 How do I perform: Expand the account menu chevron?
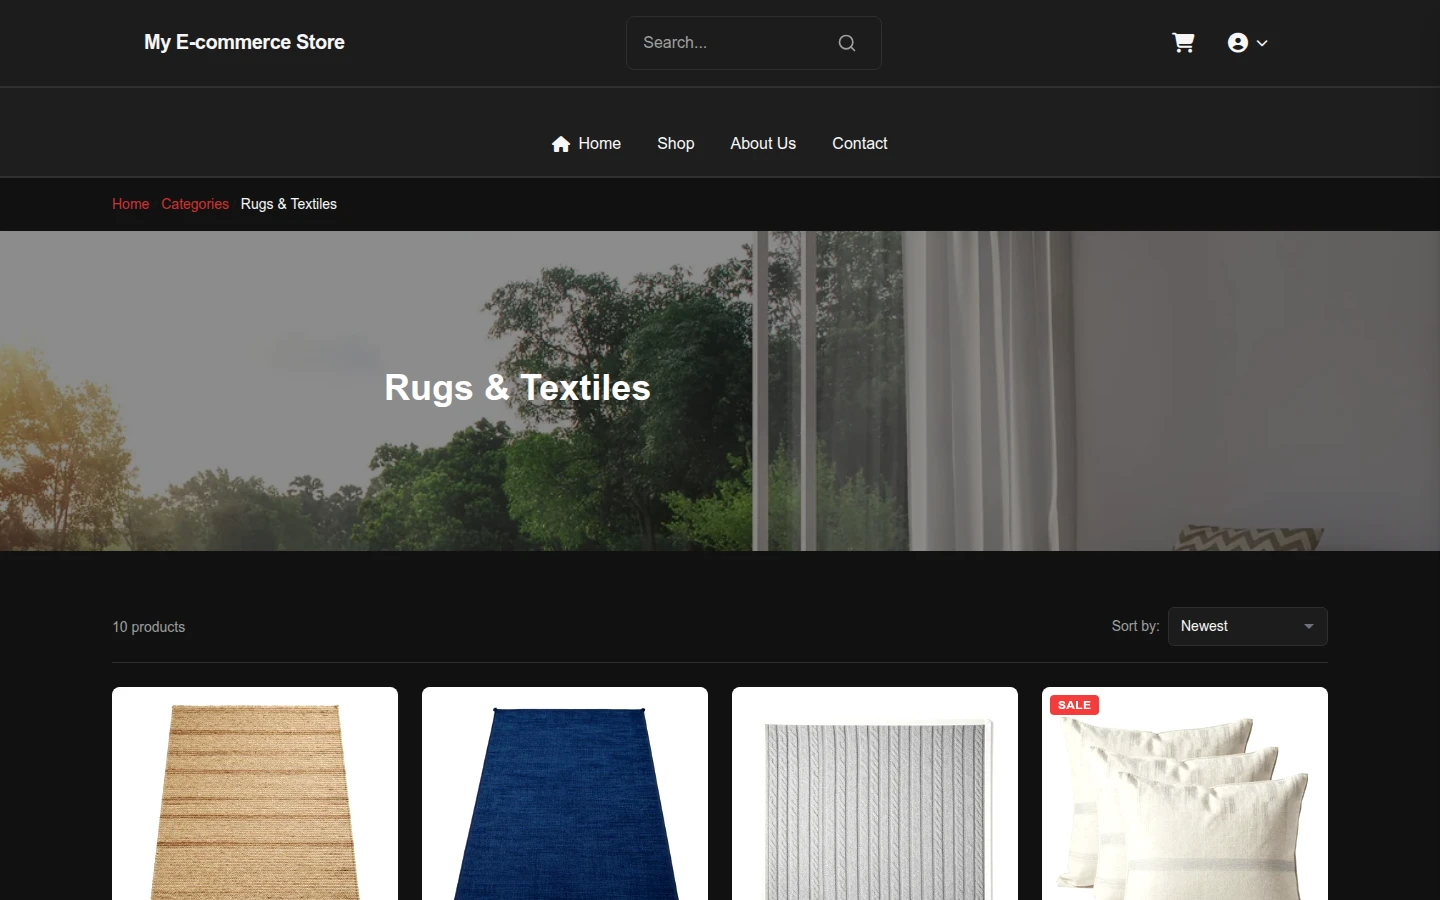click(1262, 43)
